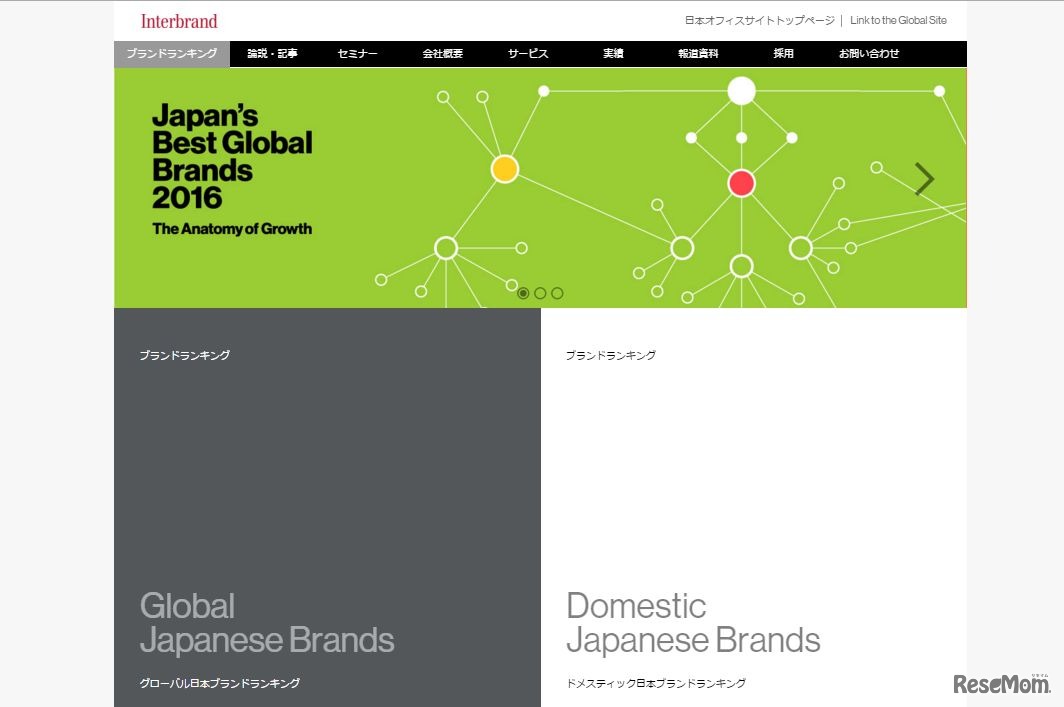Follow the Link to the Global Site
This screenshot has width=1064, height=707.
tap(898, 20)
